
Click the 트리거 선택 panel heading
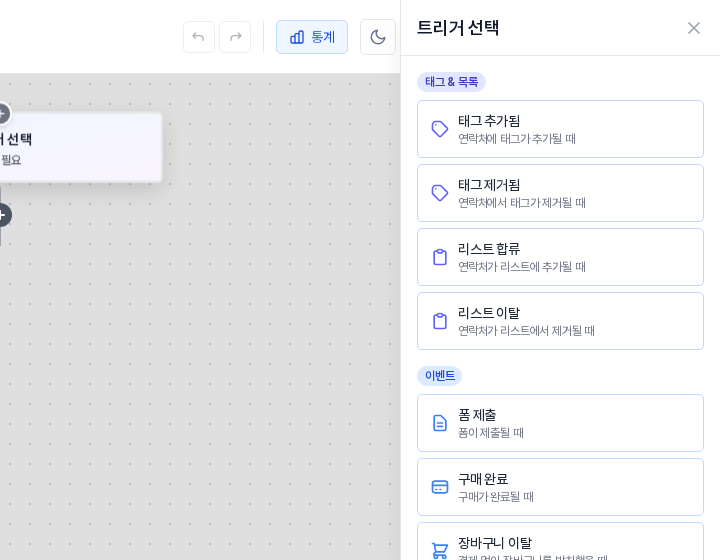458,28
